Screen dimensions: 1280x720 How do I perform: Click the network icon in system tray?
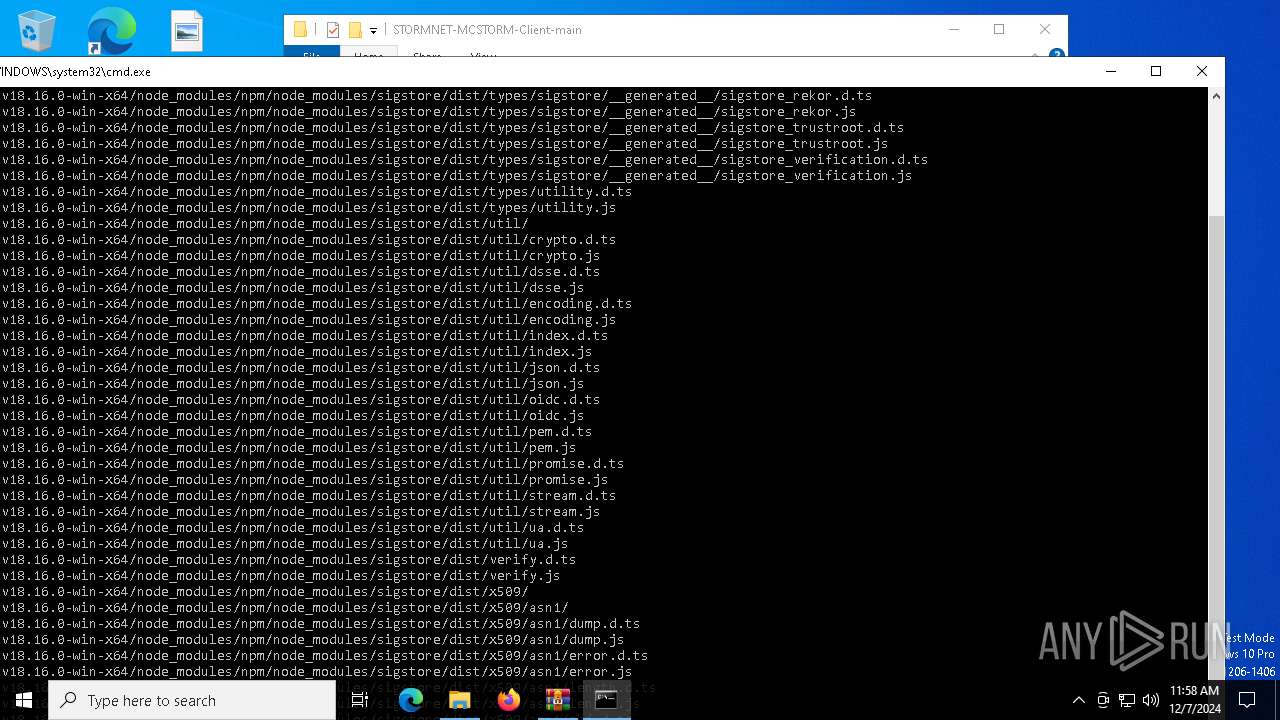coord(1127,700)
